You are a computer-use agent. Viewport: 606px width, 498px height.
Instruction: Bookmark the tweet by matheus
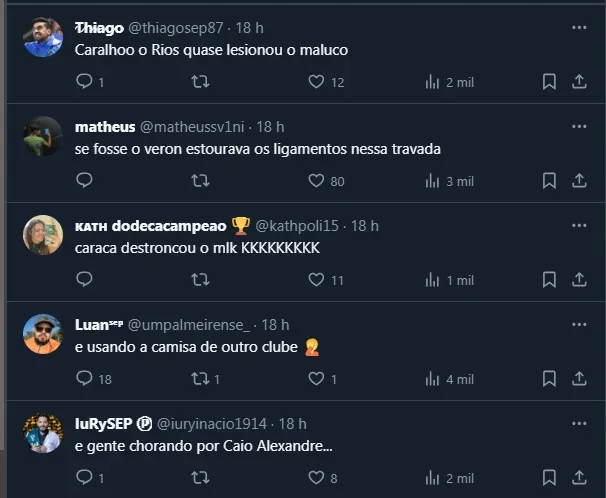coord(549,181)
